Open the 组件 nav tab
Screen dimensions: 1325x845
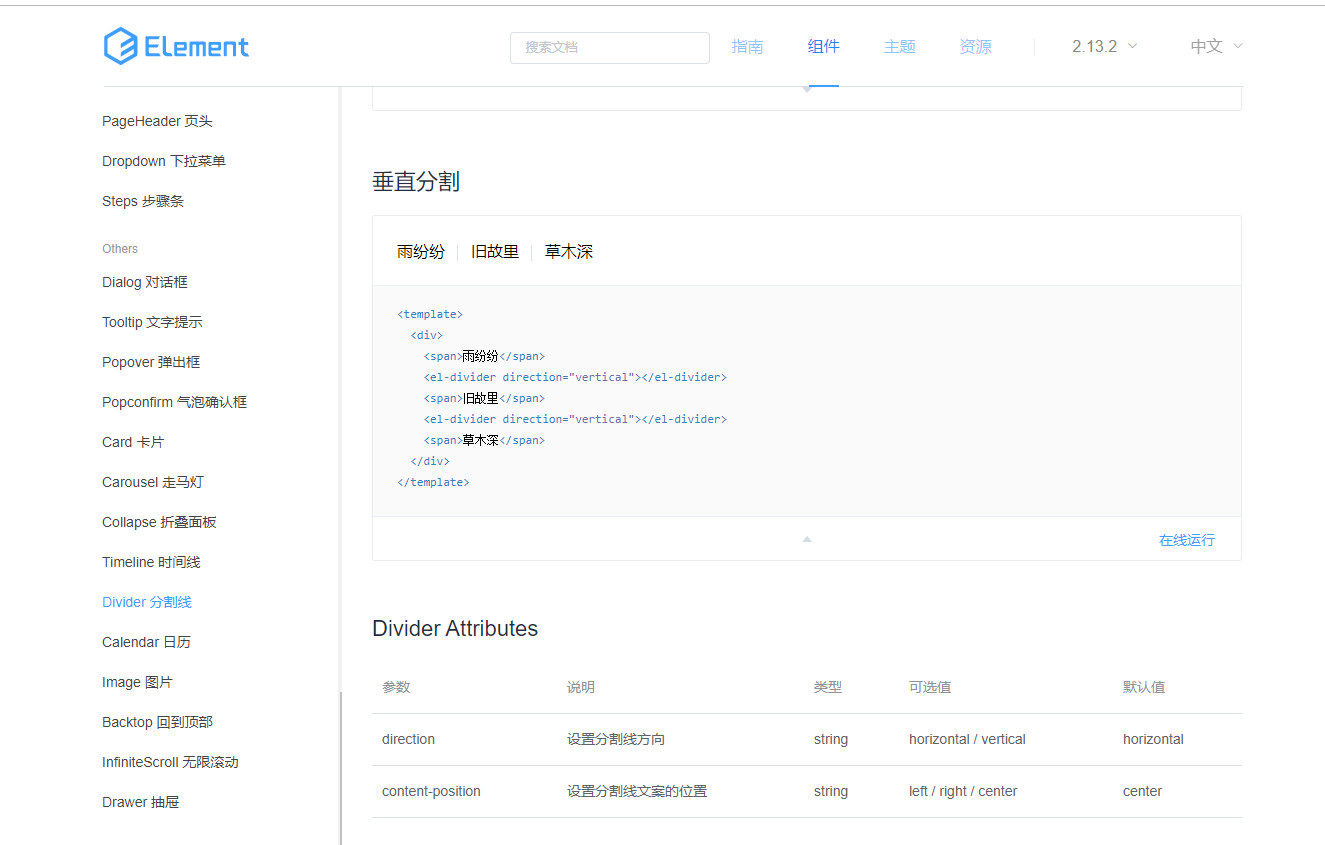(x=824, y=46)
